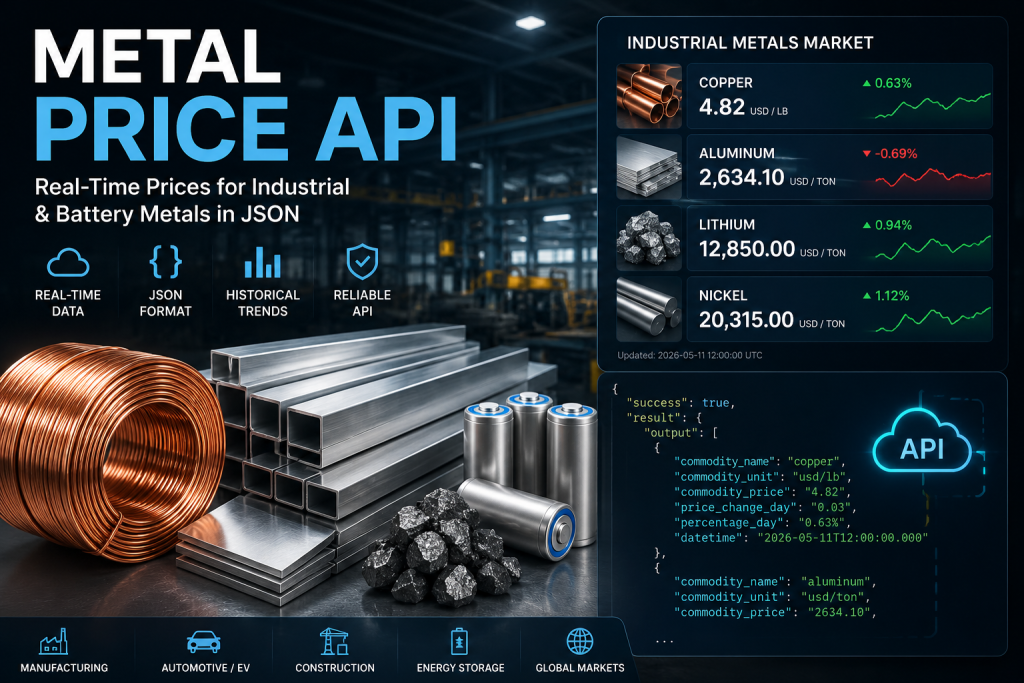
Task: Click the lithium price 12,850.00
Action: [x=746, y=248]
